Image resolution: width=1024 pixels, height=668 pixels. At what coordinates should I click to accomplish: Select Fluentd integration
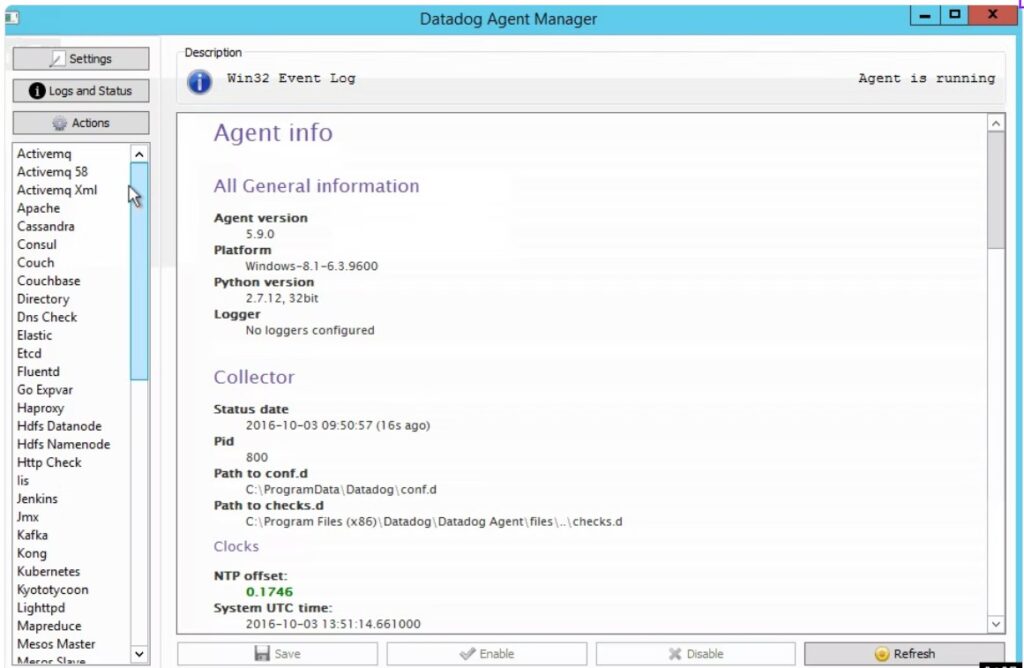point(38,372)
